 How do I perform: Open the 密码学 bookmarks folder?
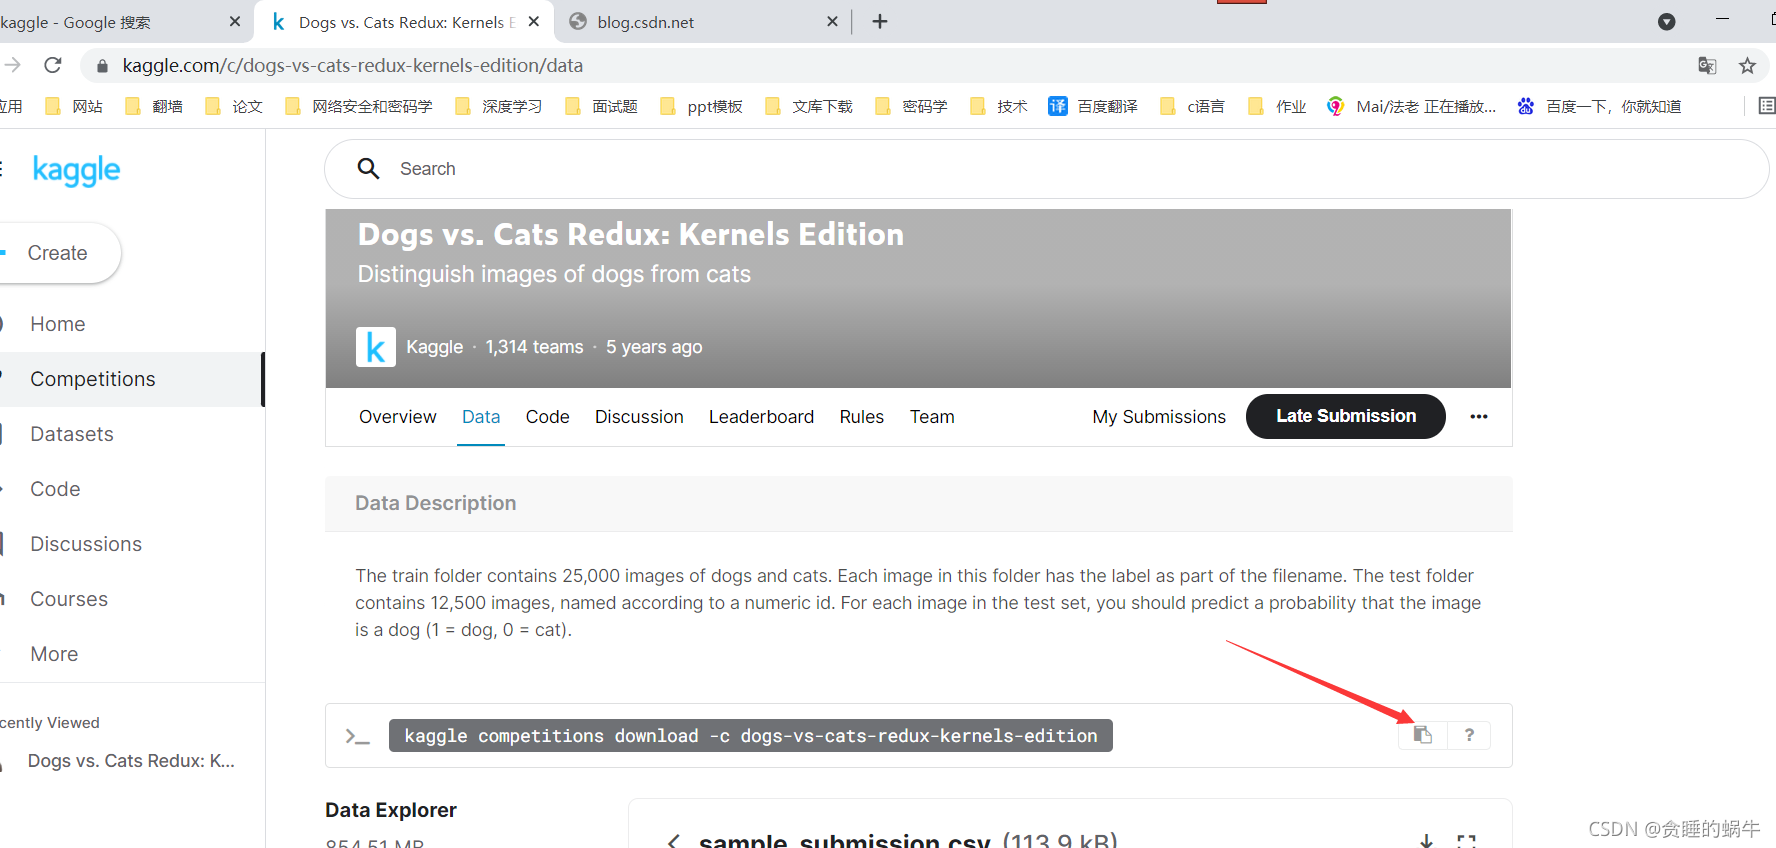point(912,106)
